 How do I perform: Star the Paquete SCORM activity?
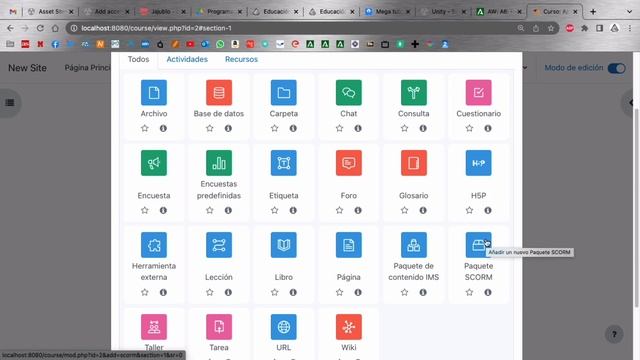pyautogui.click(x=469, y=292)
